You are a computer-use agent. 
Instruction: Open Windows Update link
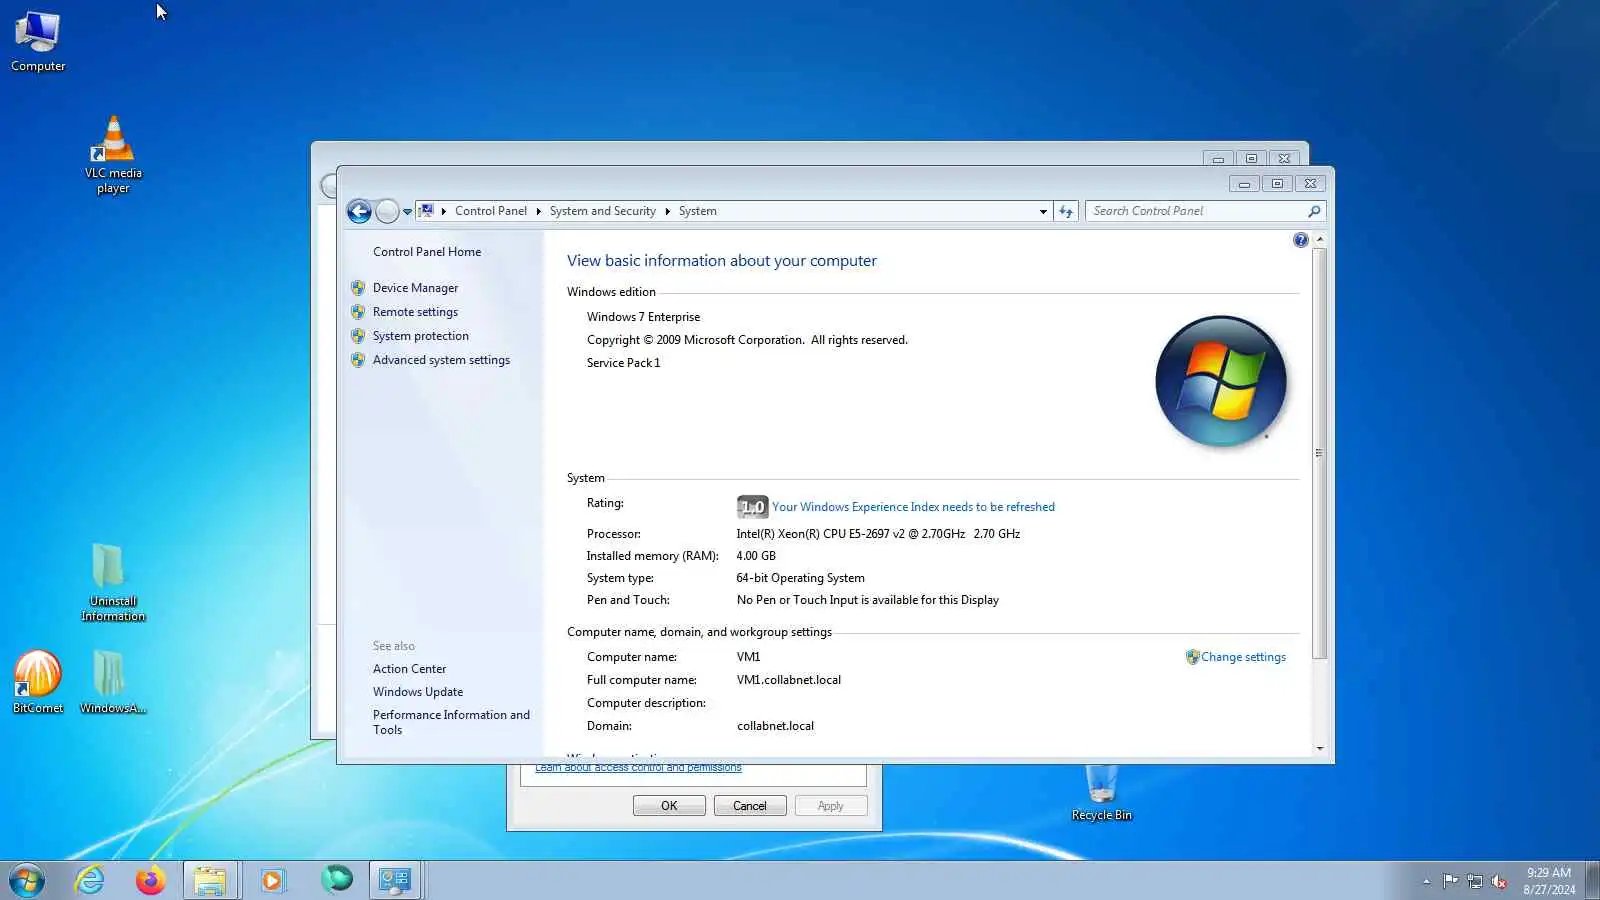click(x=418, y=692)
